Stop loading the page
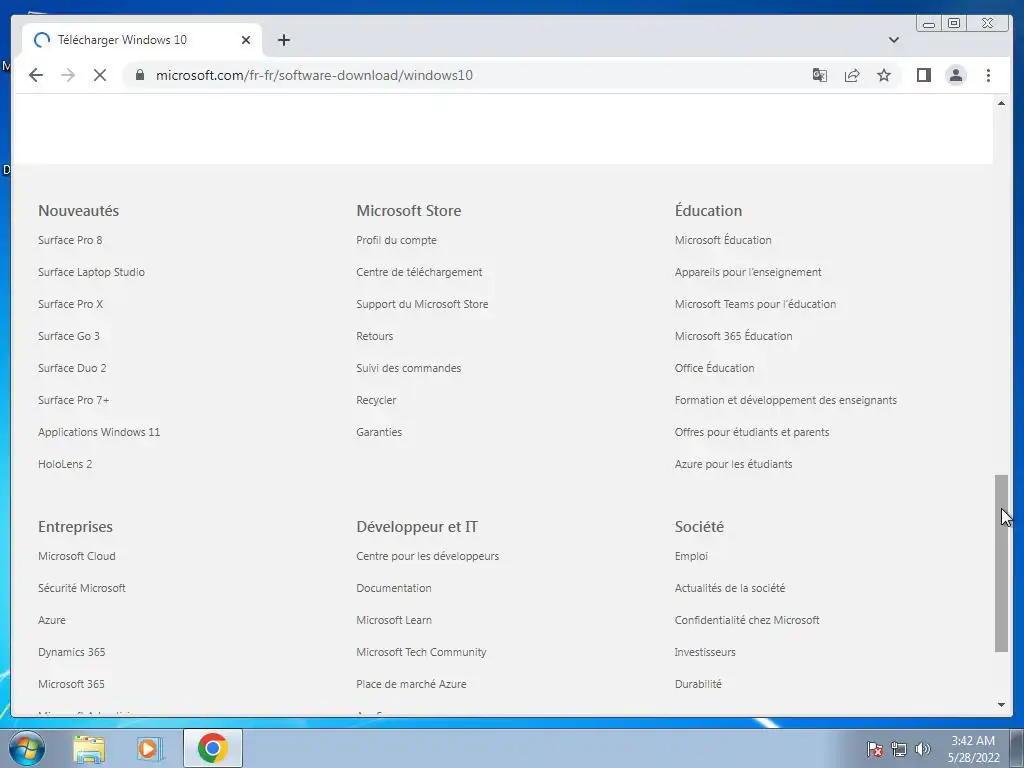This screenshot has width=1024, height=768. point(100,75)
